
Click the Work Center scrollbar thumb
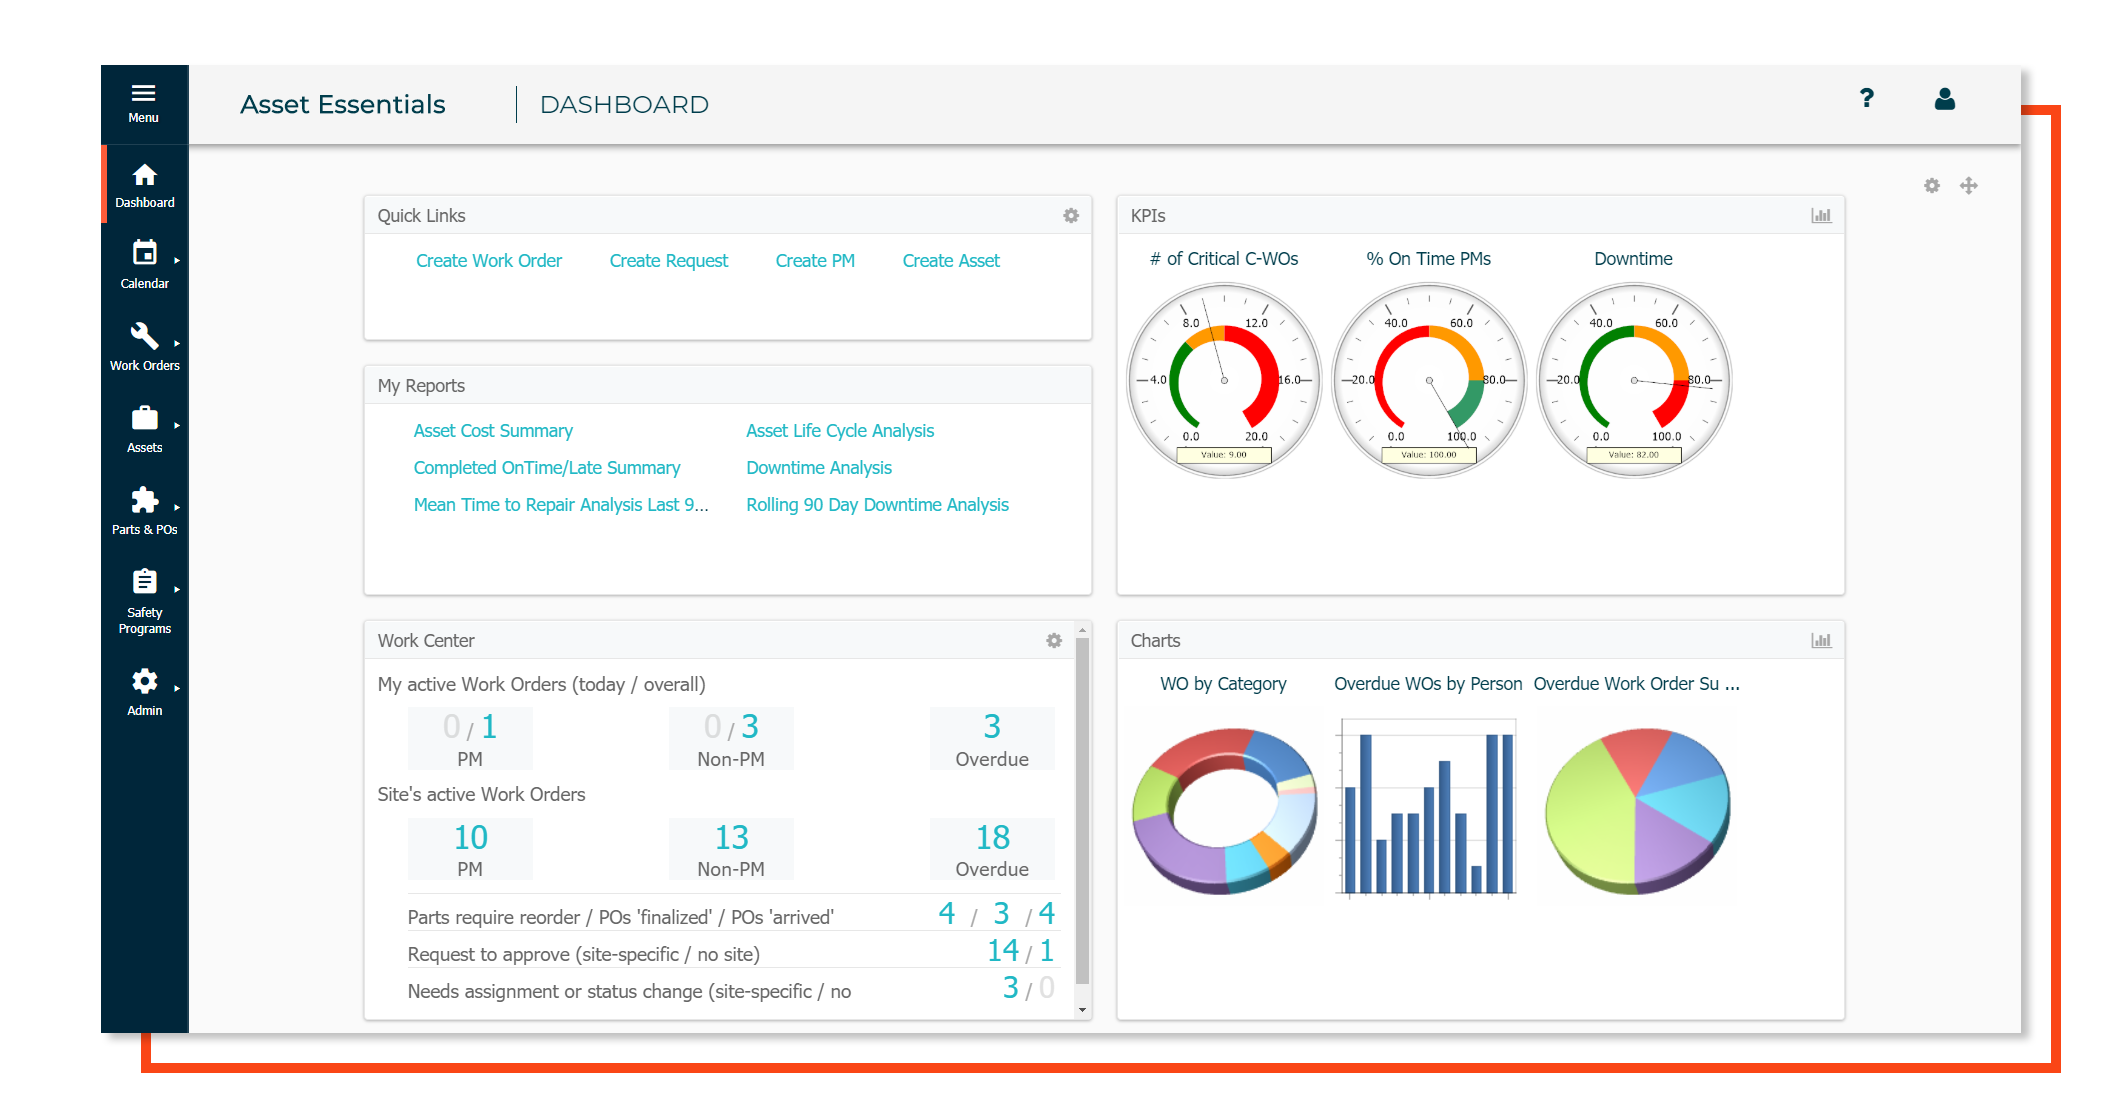pos(1082,812)
